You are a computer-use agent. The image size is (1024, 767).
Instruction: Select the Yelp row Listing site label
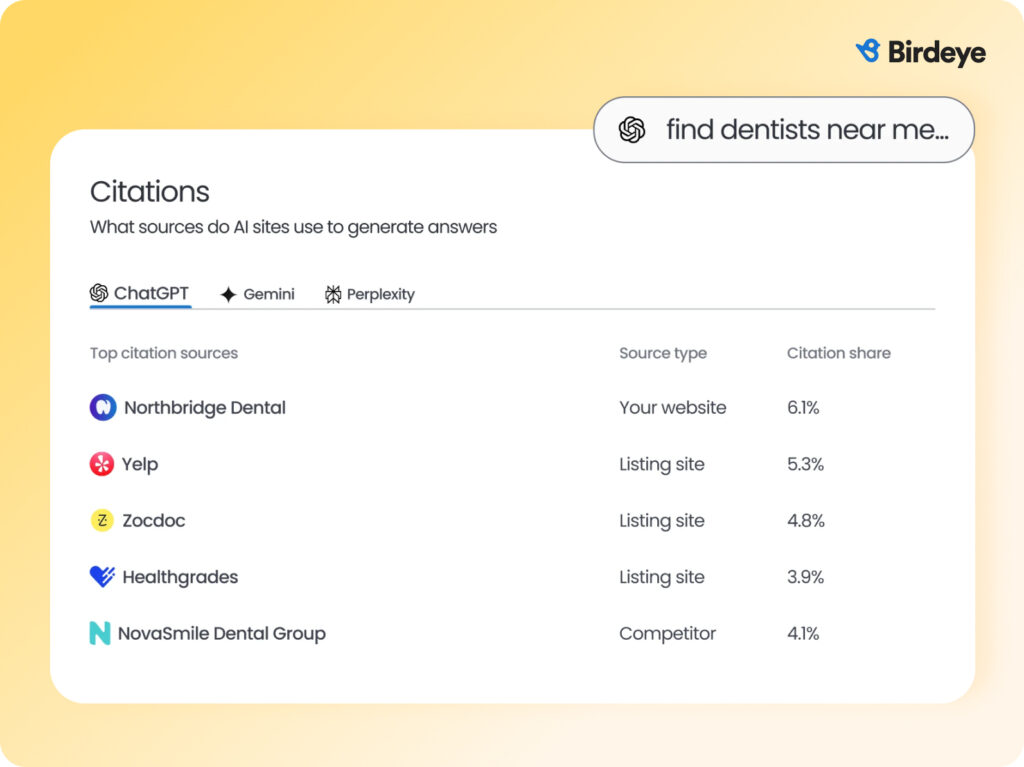click(662, 464)
